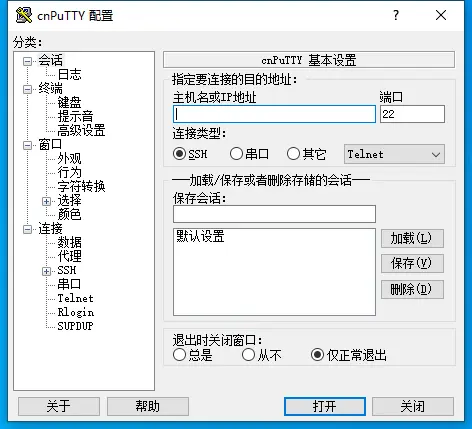
Task: Click the 打开 button
Action: click(x=325, y=406)
